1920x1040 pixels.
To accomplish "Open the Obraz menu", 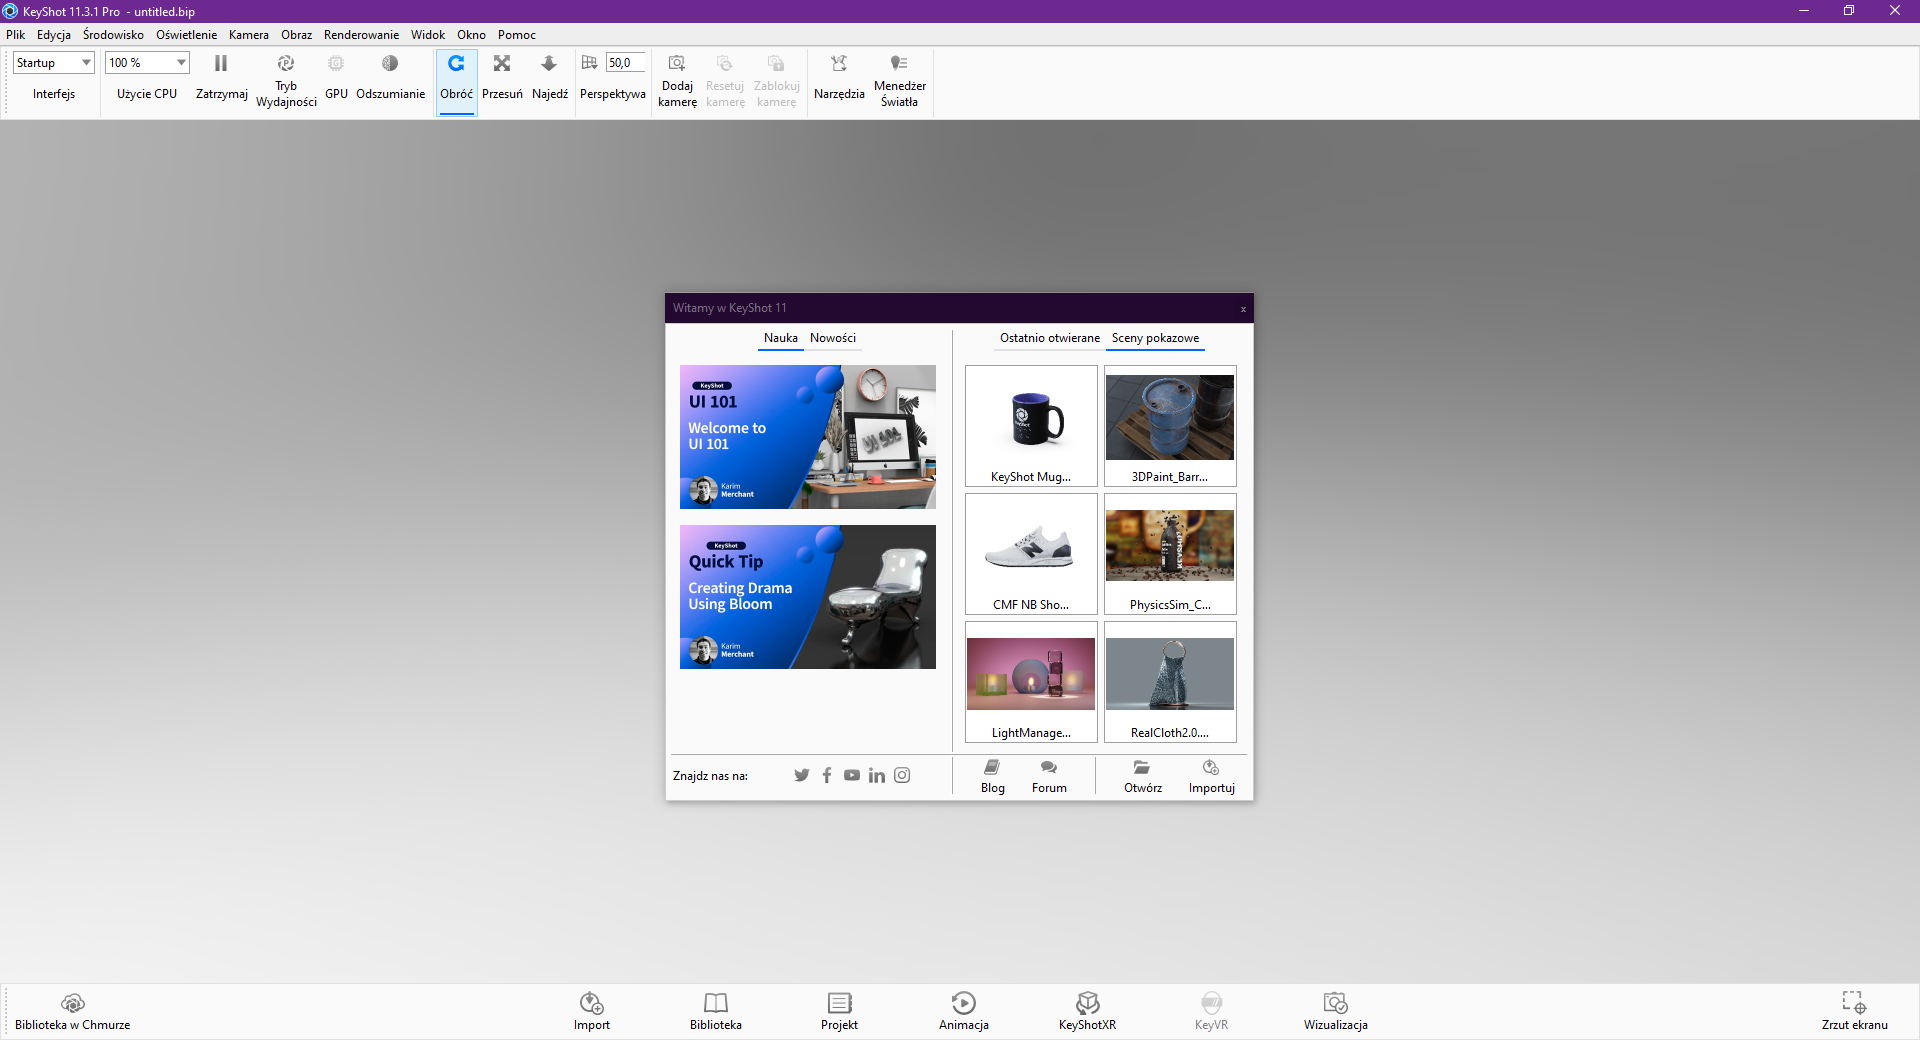I will (296, 35).
